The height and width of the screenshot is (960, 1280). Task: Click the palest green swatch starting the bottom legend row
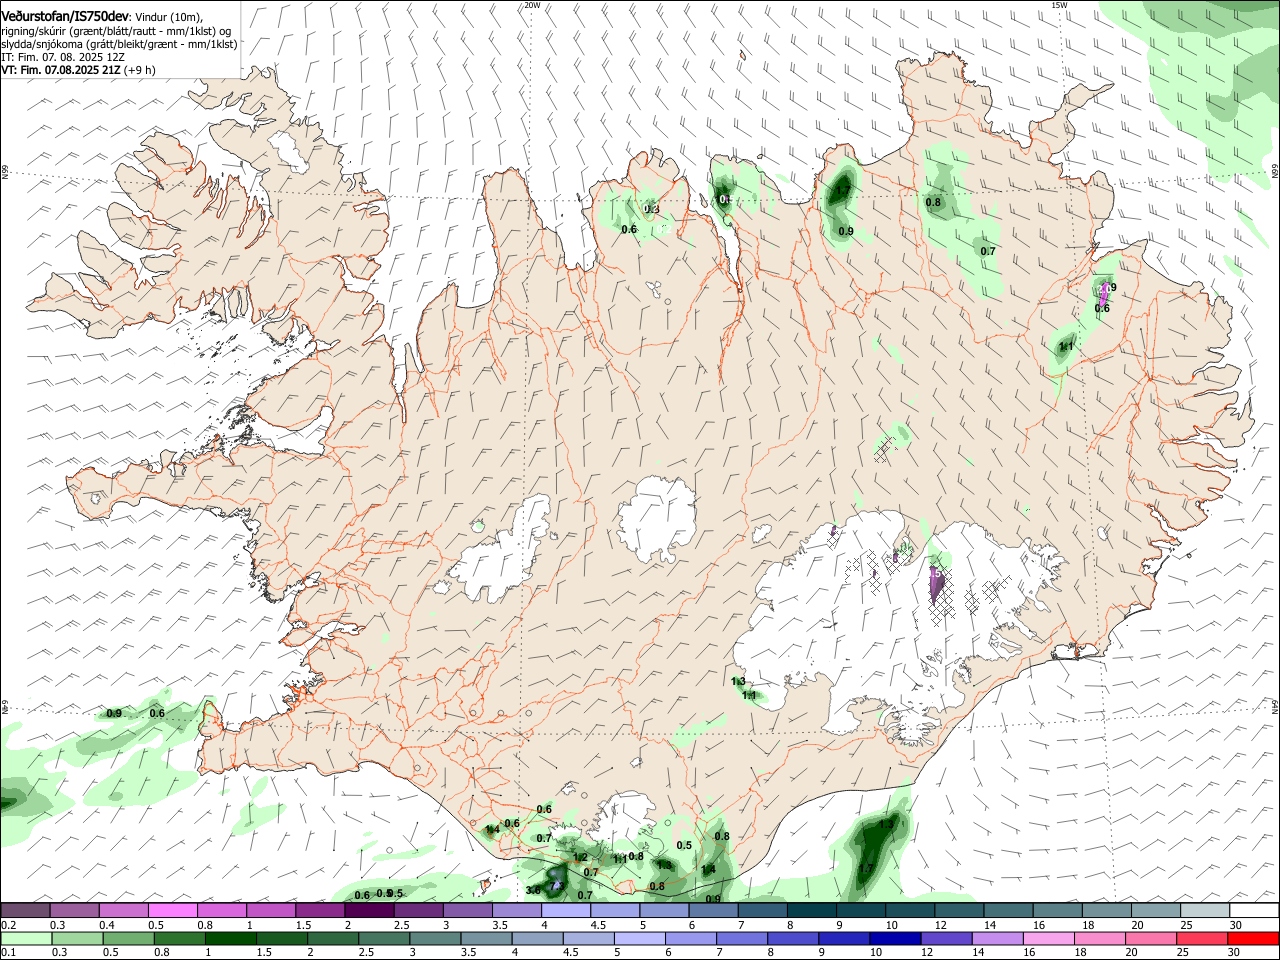(x=25, y=939)
